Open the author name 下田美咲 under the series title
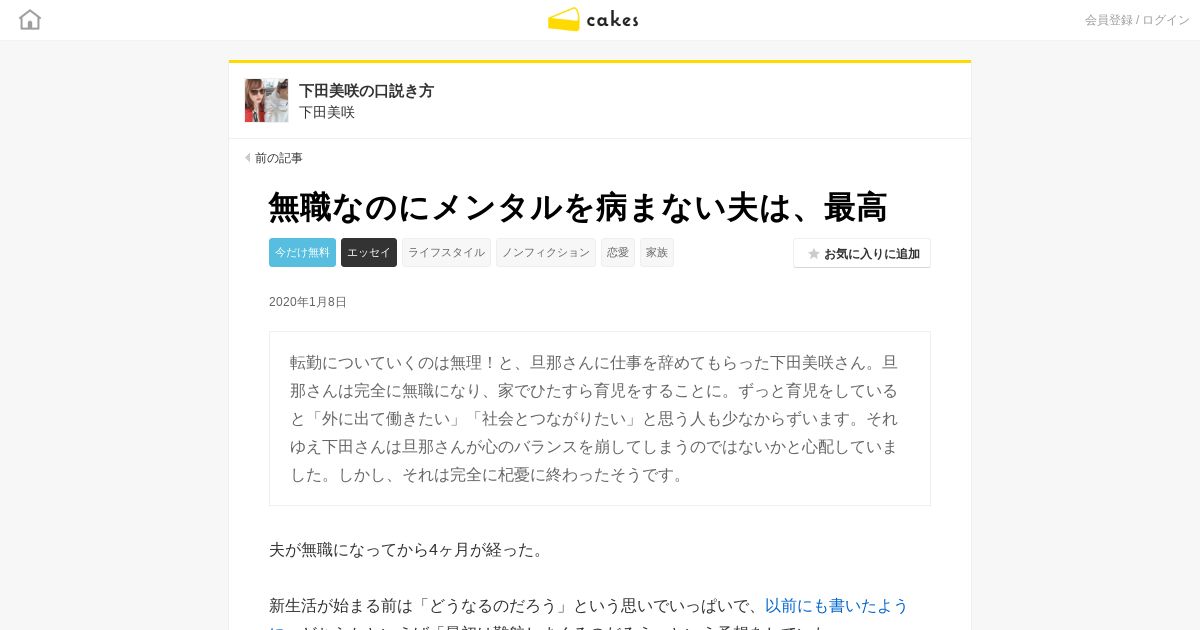The height and width of the screenshot is (630, 1200). (x=327, y=112)
